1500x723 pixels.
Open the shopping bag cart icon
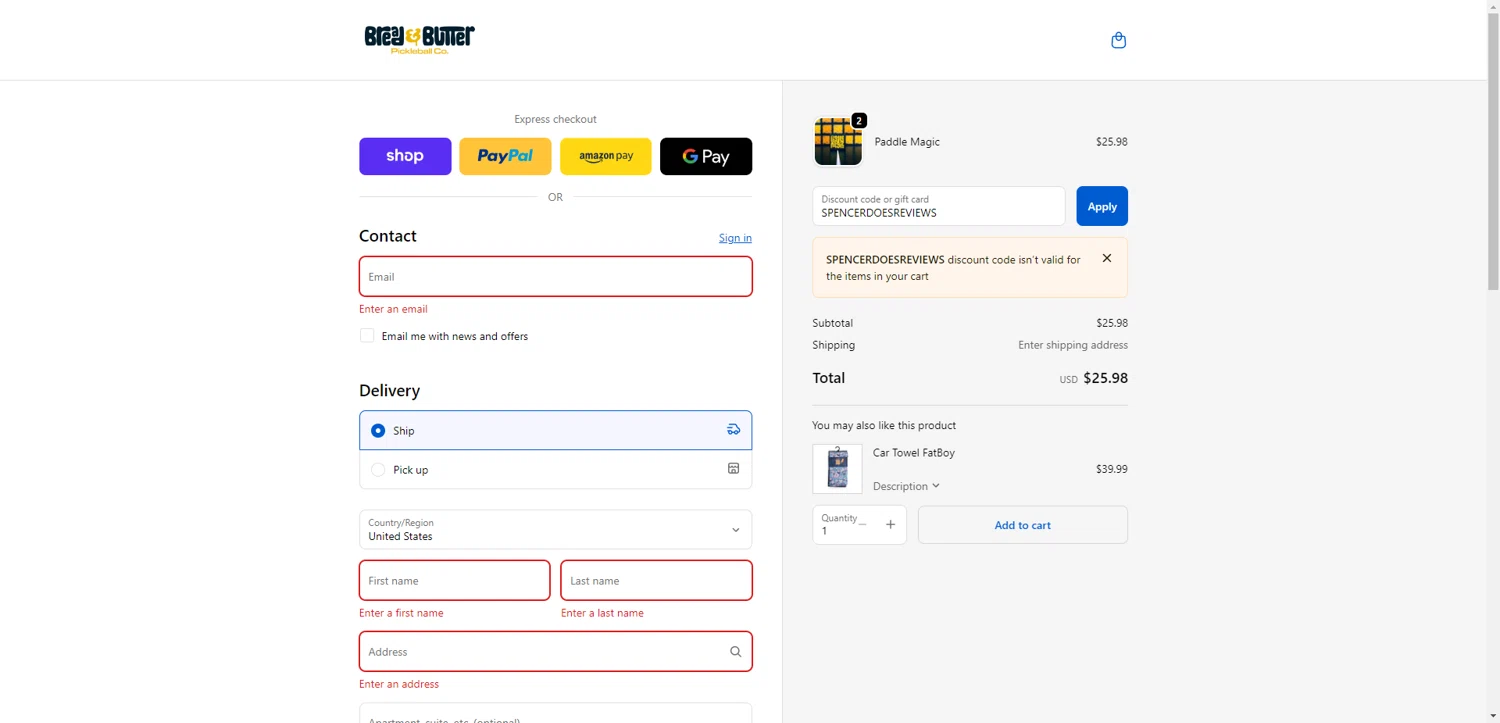tap(1118, 40)
